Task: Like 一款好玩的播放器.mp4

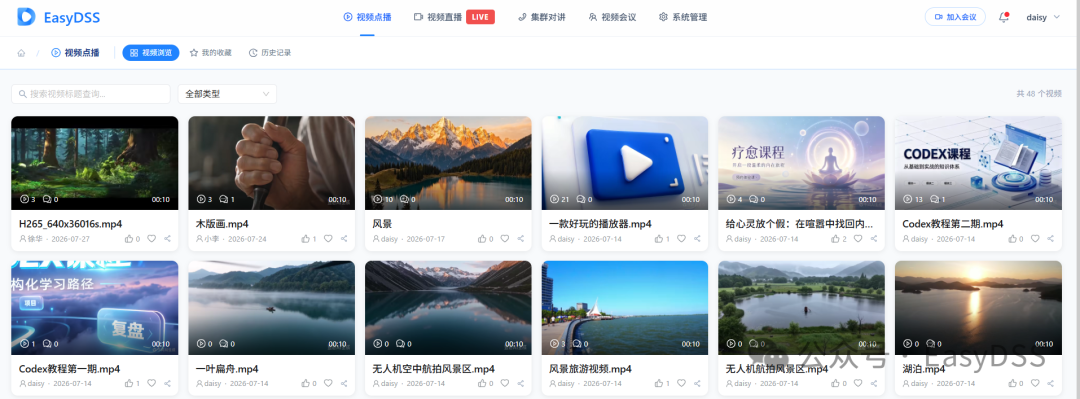Action: (x=659, y=238)
